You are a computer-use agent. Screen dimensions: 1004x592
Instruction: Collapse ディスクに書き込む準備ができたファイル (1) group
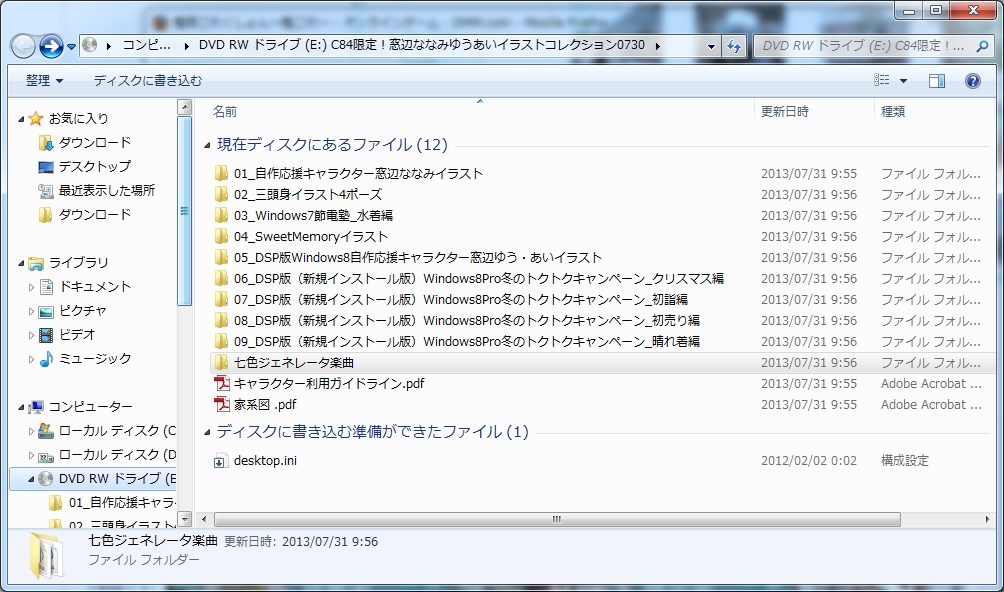(x=207, y=433)
